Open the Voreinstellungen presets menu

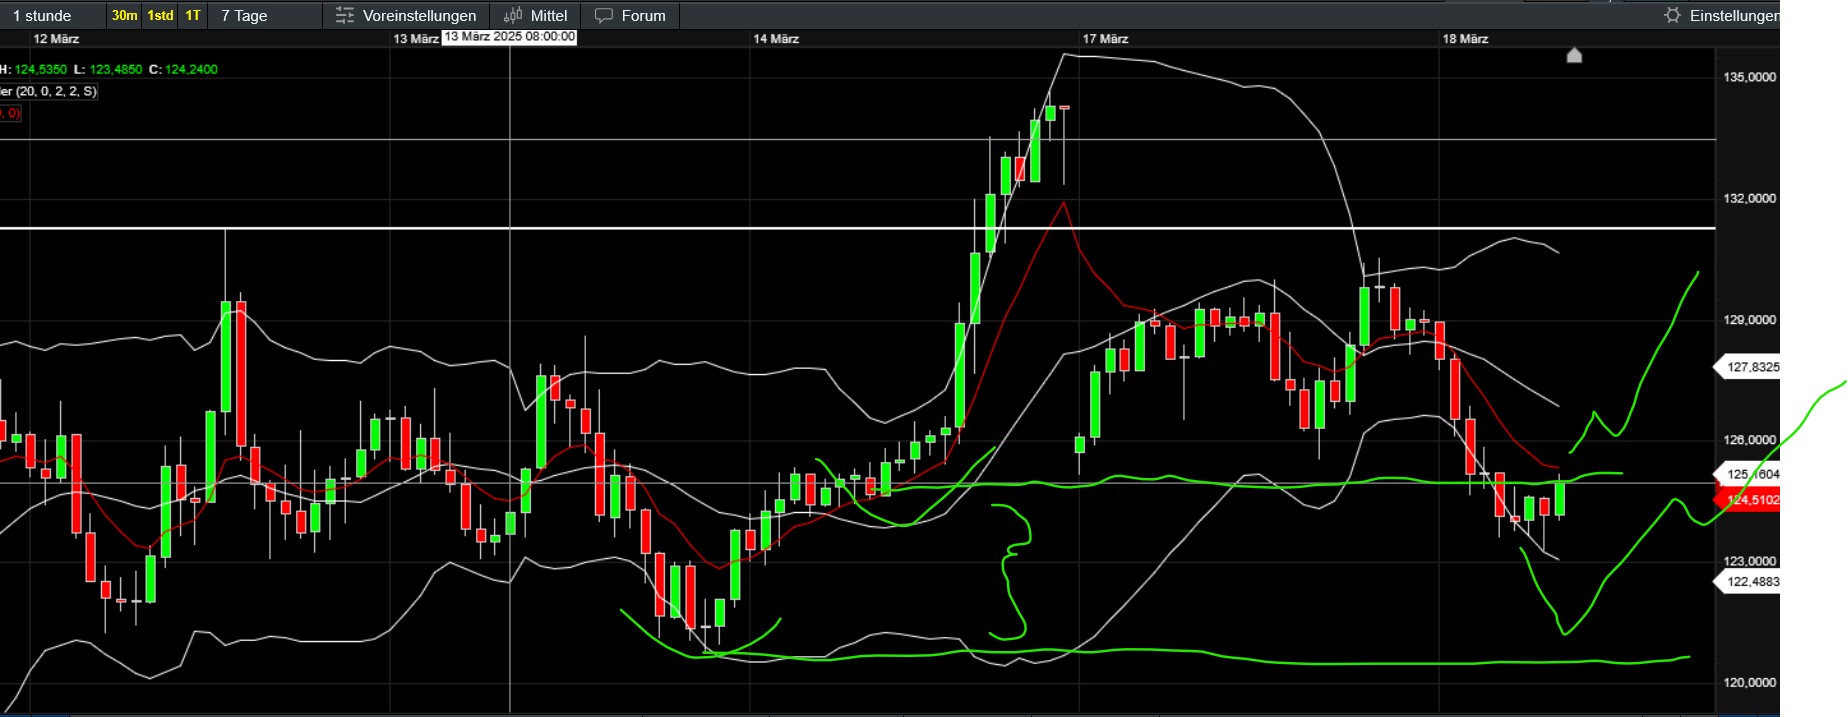coord(406,15)
